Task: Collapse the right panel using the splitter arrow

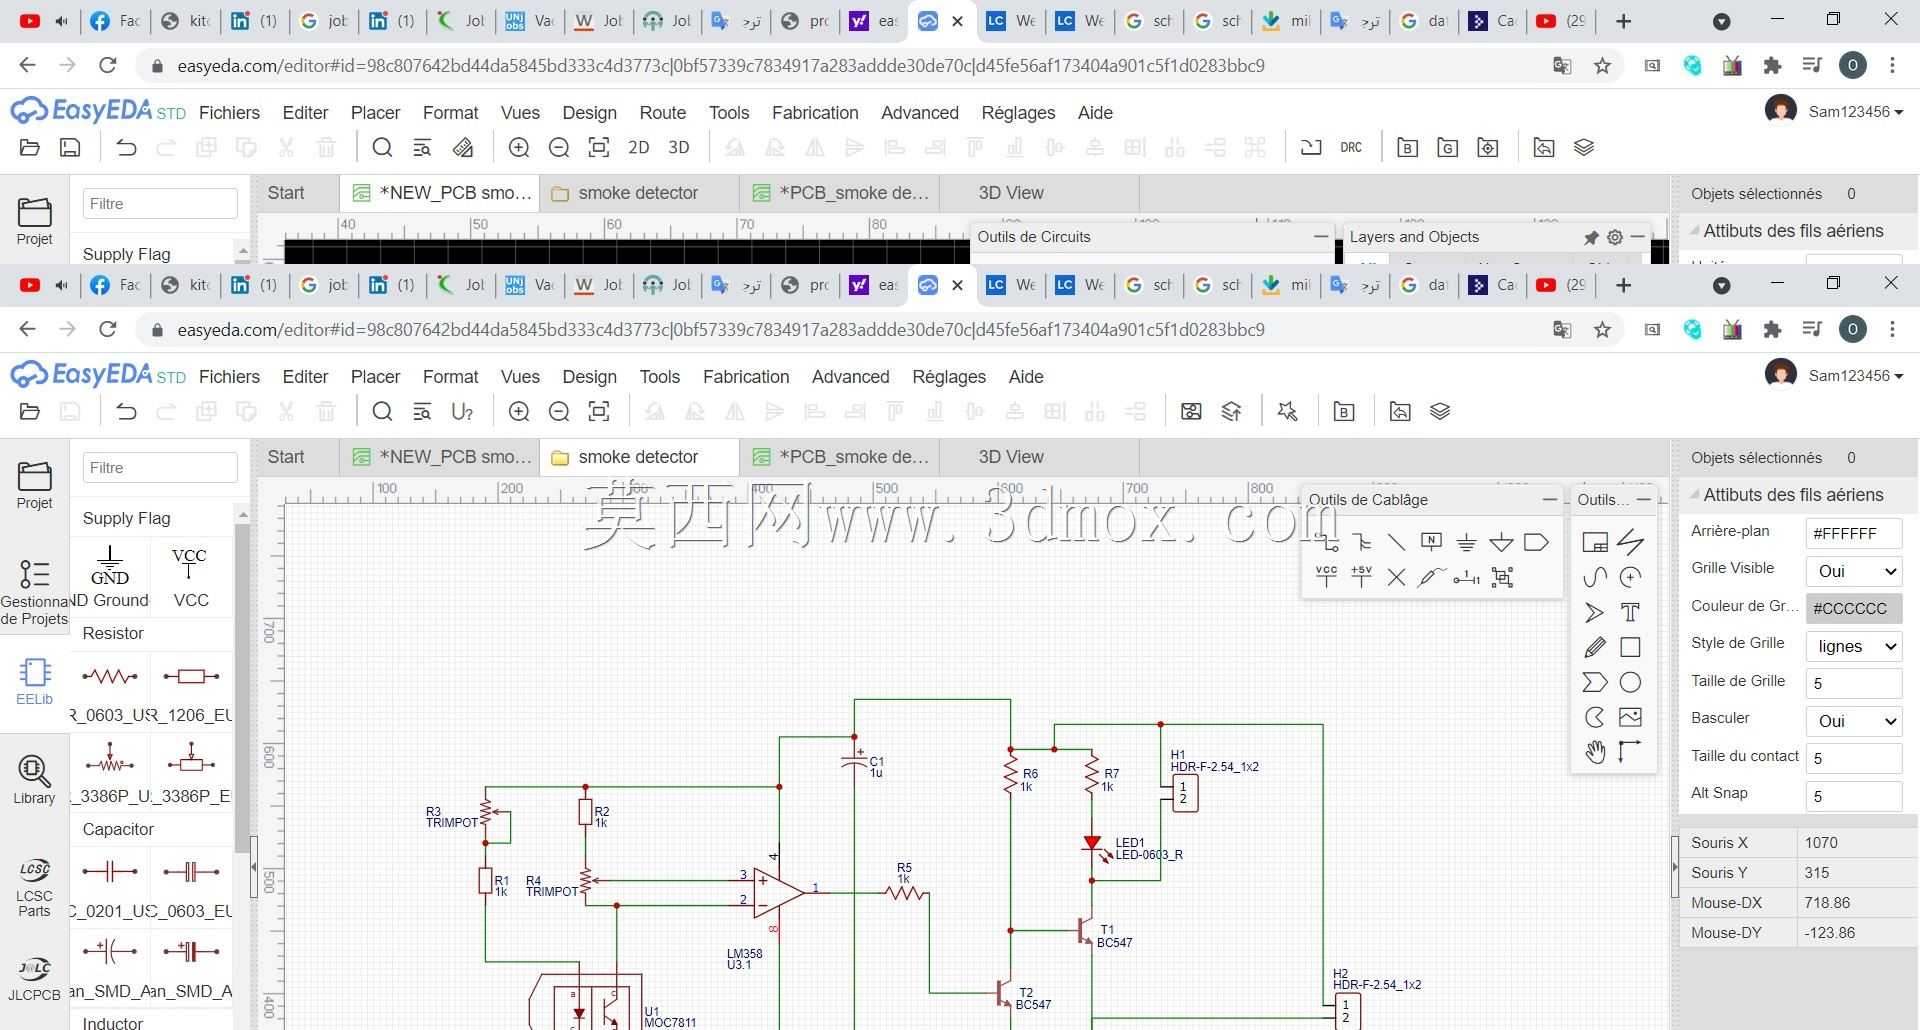Action: pos(1675,867)
